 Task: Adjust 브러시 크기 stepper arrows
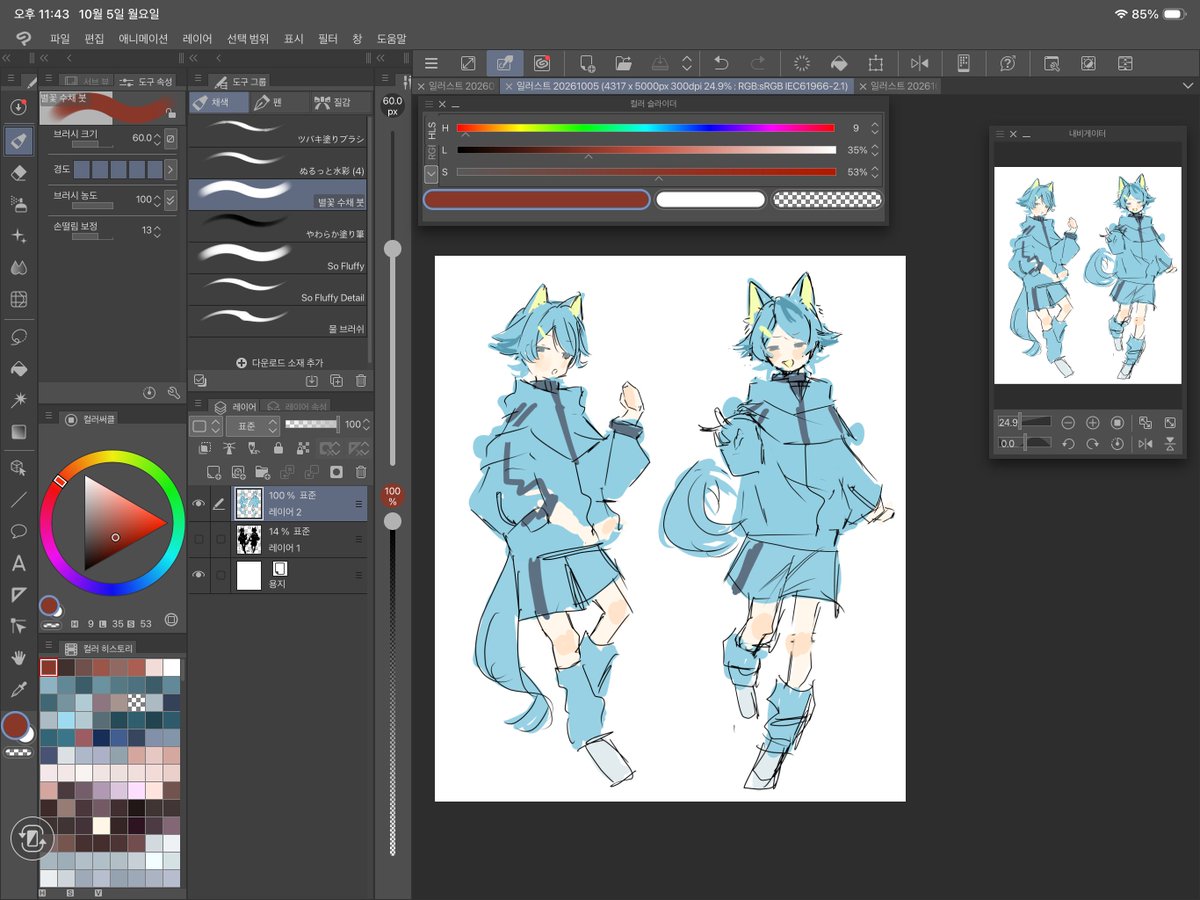(157, 138)
